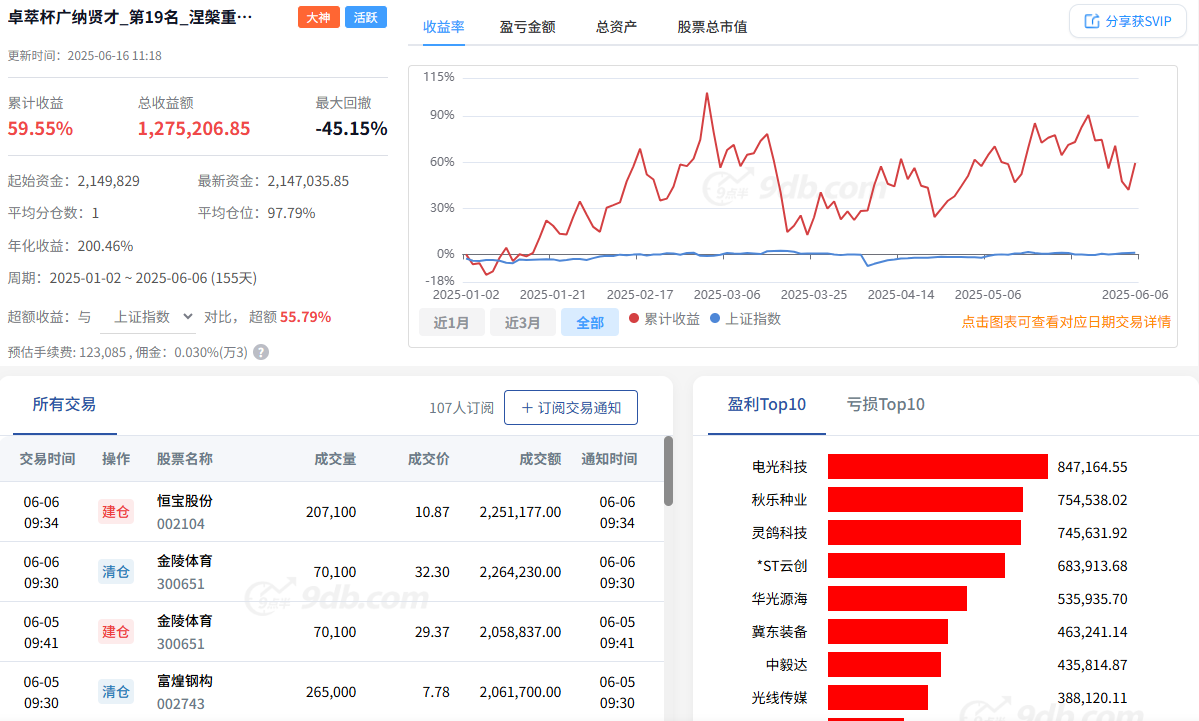Click the help question-mark icon beside commission
This screenshot has height=721, width=1199.
click(x=261, y=352)
